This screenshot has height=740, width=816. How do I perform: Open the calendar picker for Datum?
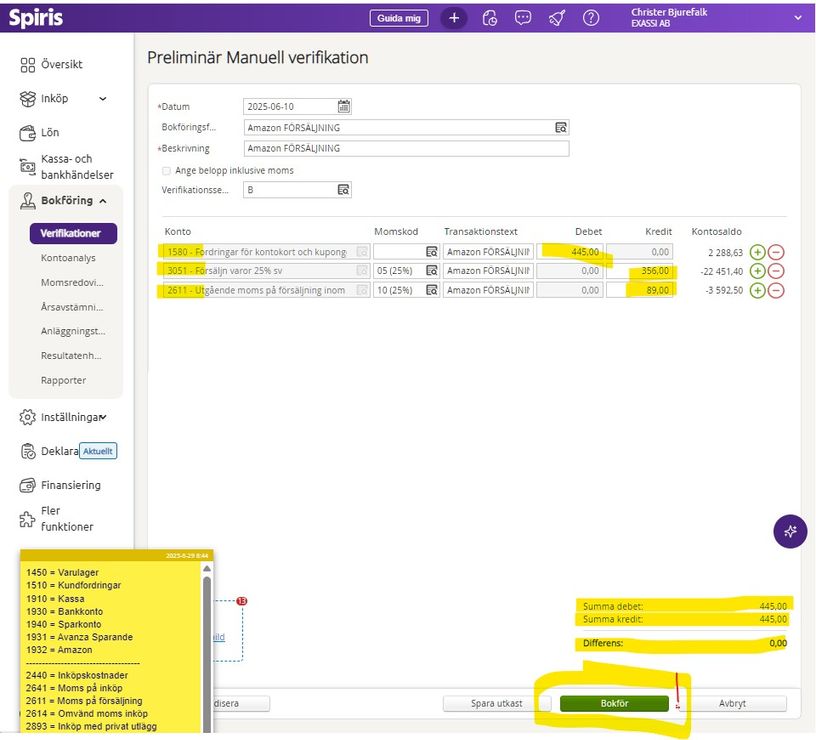click(344, 106)
